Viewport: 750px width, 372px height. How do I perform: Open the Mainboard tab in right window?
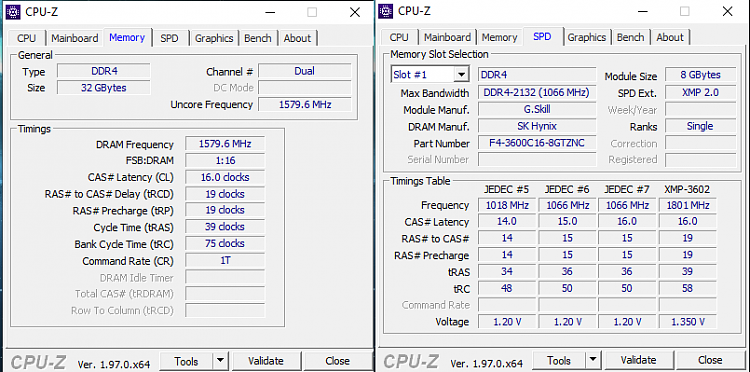coord(447,37)
